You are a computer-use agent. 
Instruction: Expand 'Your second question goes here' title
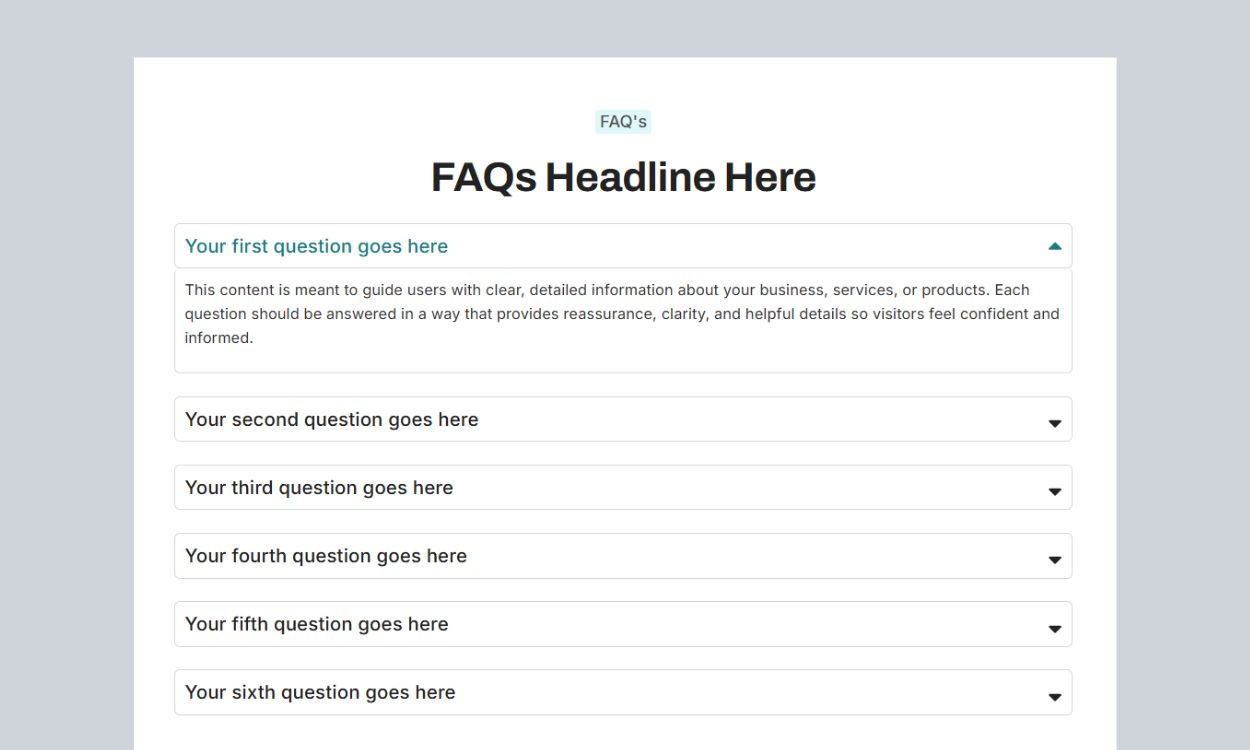point(331,420)
